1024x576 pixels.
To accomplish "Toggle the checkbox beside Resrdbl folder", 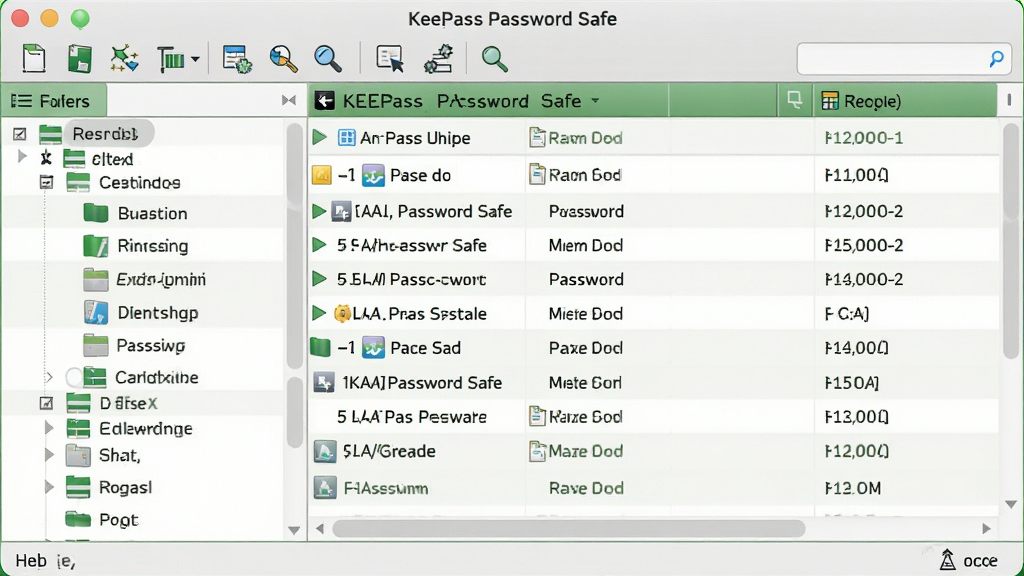I will point(20,134).
